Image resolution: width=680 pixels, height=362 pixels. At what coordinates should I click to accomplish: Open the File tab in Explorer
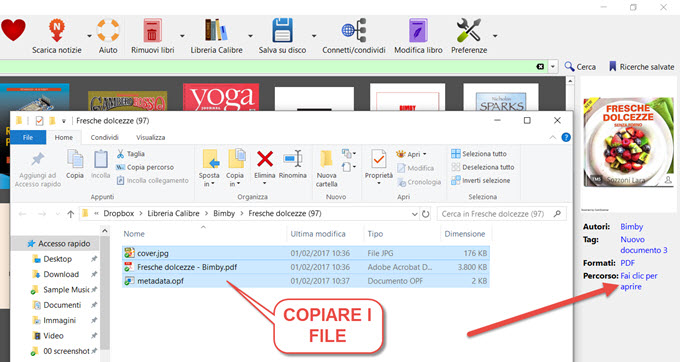click(28, 137)
